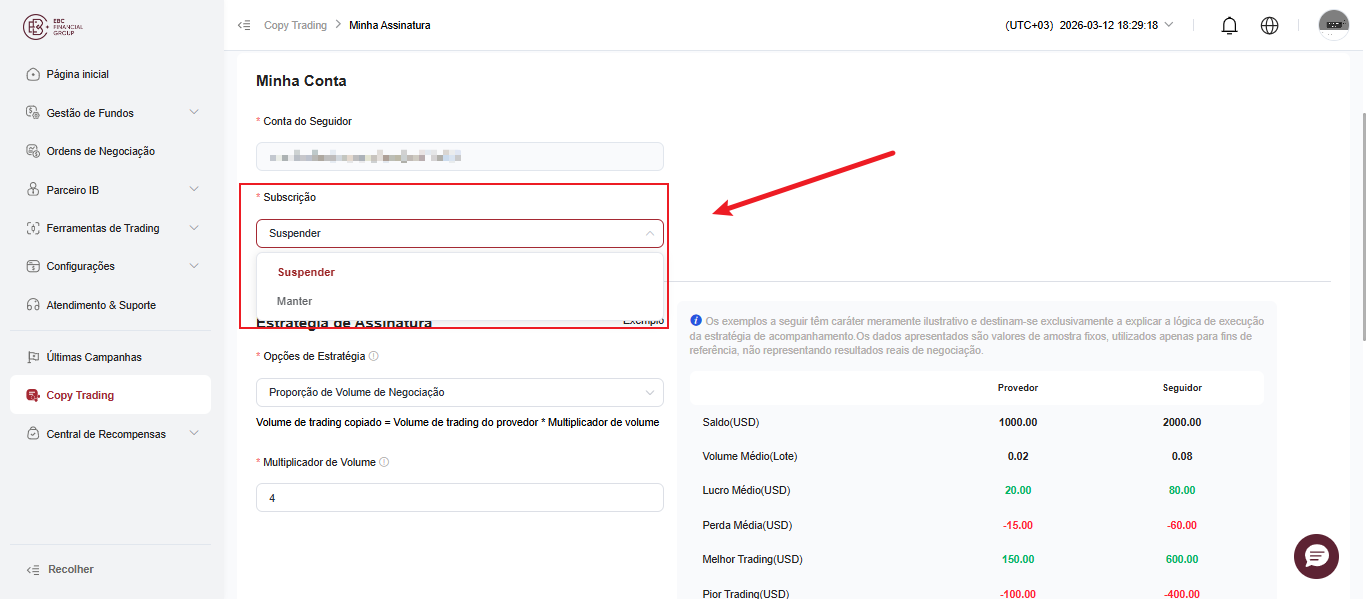Viewport: 1366px width, 599px height.
Task: Open notifications bell icon
Action: click(x=1230, y=26)
